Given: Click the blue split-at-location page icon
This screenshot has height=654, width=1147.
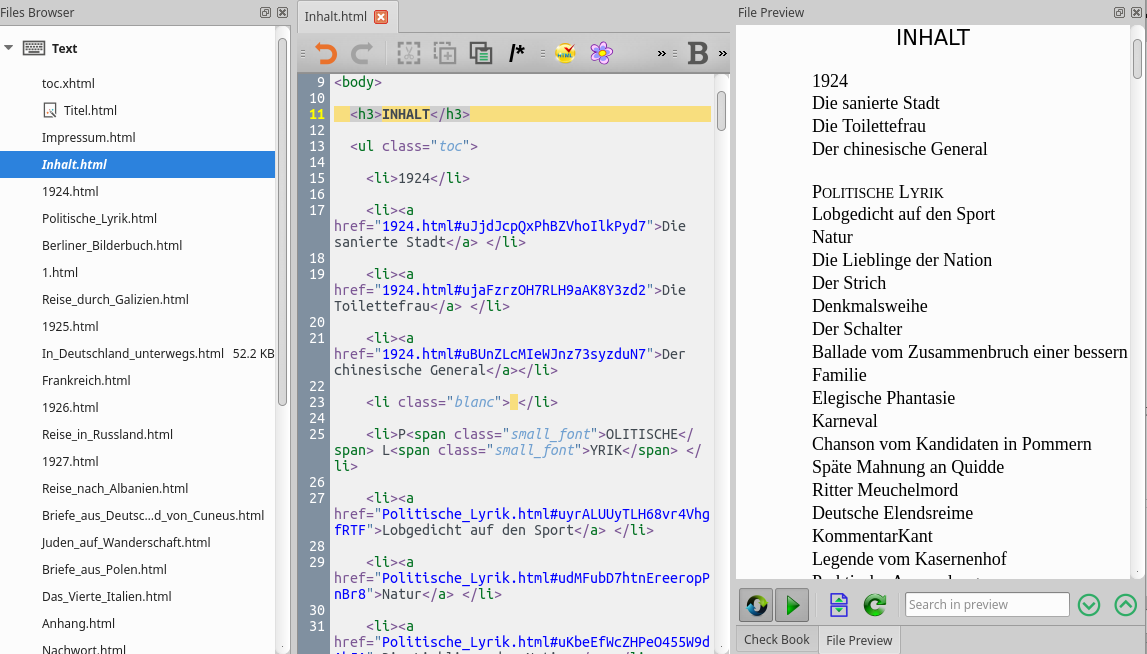Looking at the screenshot, I should click(839, 604).
